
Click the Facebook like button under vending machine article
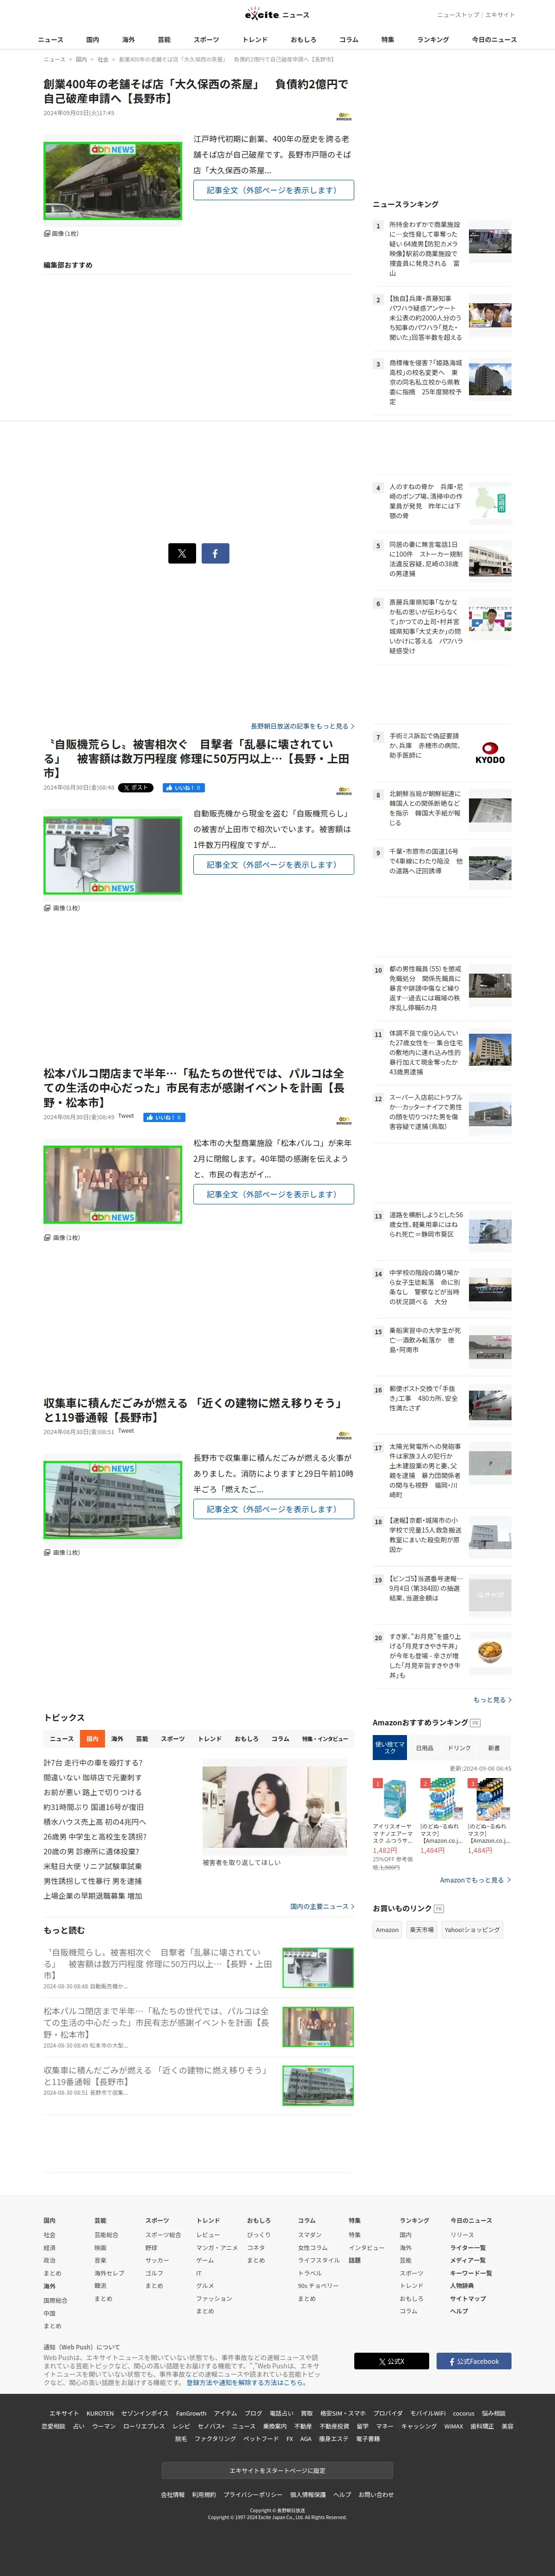tap(184, 788)
